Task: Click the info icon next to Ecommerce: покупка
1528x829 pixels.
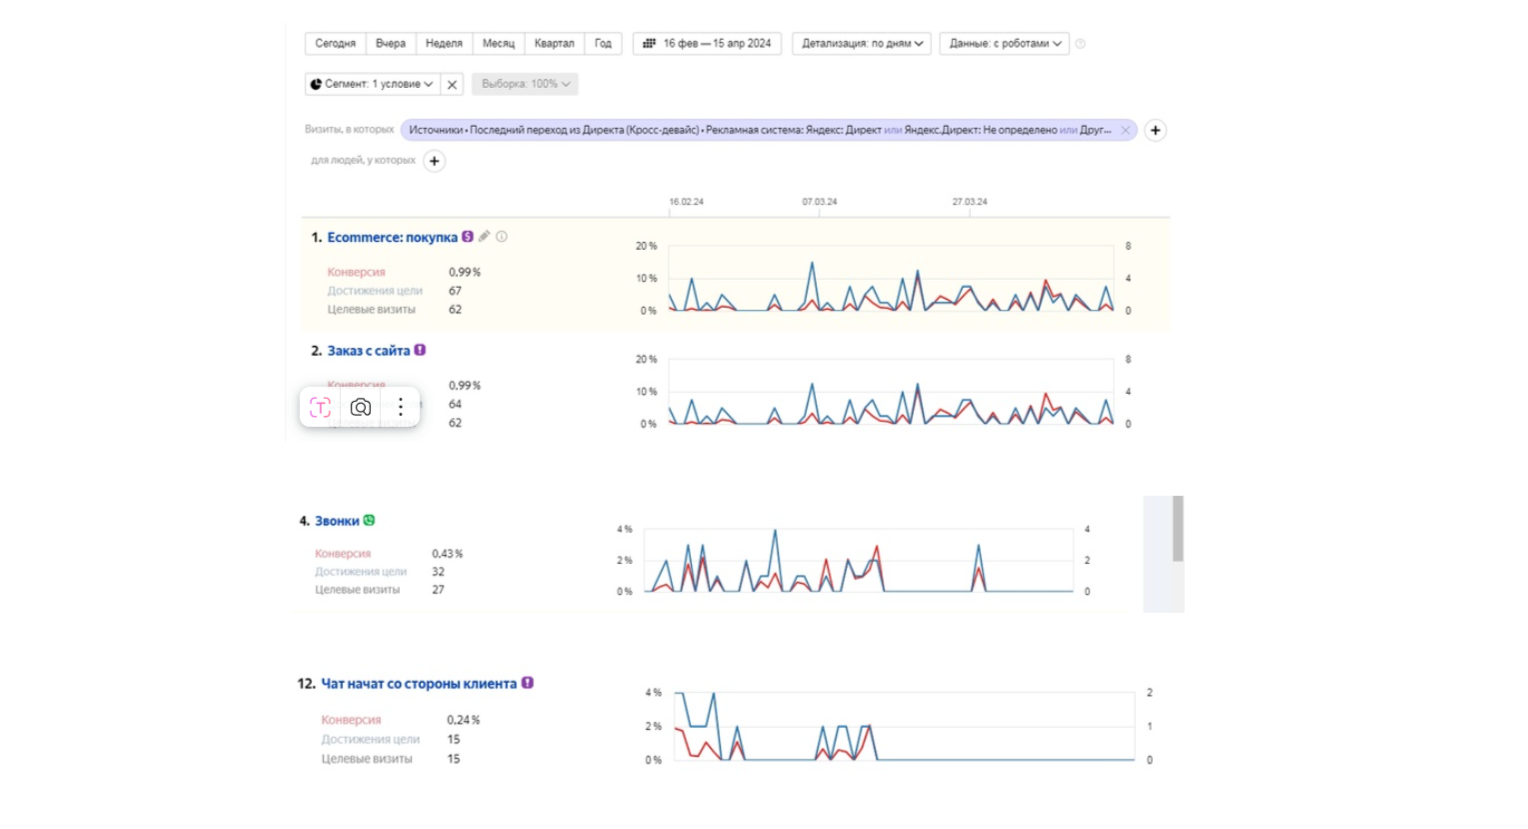Action: 502,237
